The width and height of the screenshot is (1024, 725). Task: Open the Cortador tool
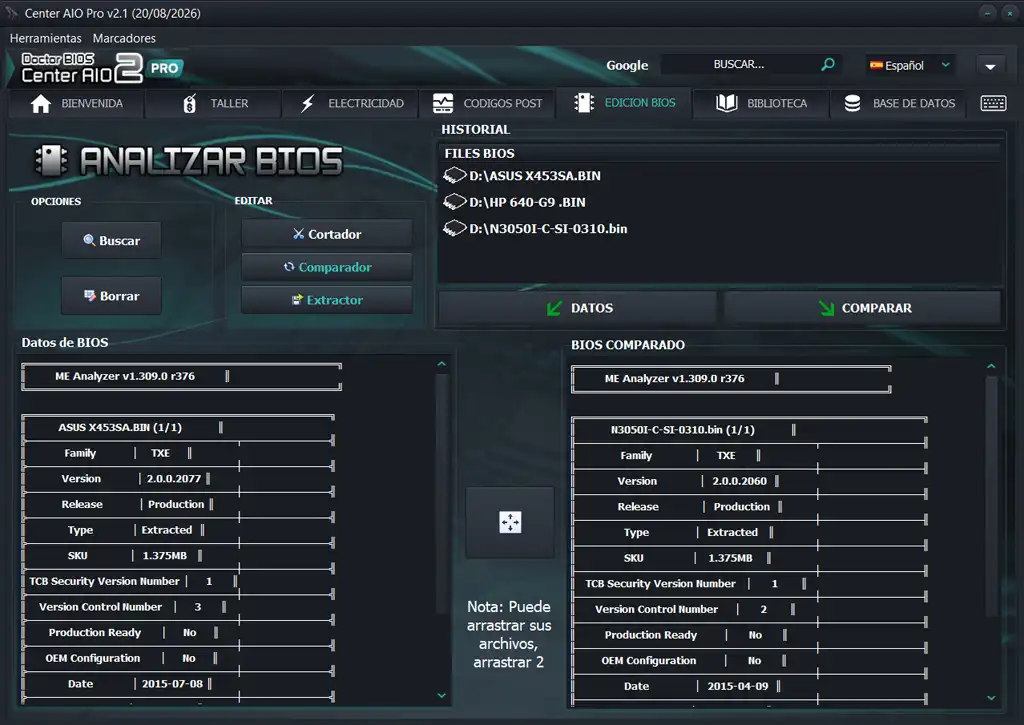coord(327,234)
